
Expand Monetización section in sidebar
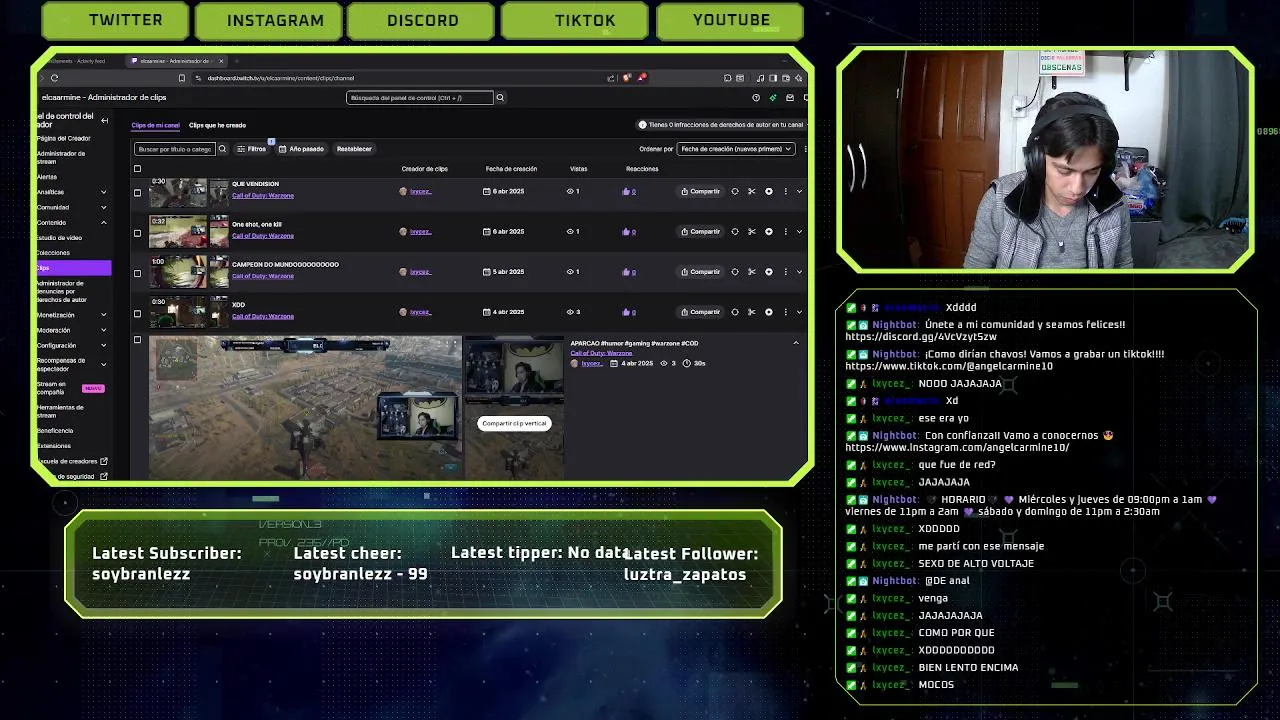(103, 315)
